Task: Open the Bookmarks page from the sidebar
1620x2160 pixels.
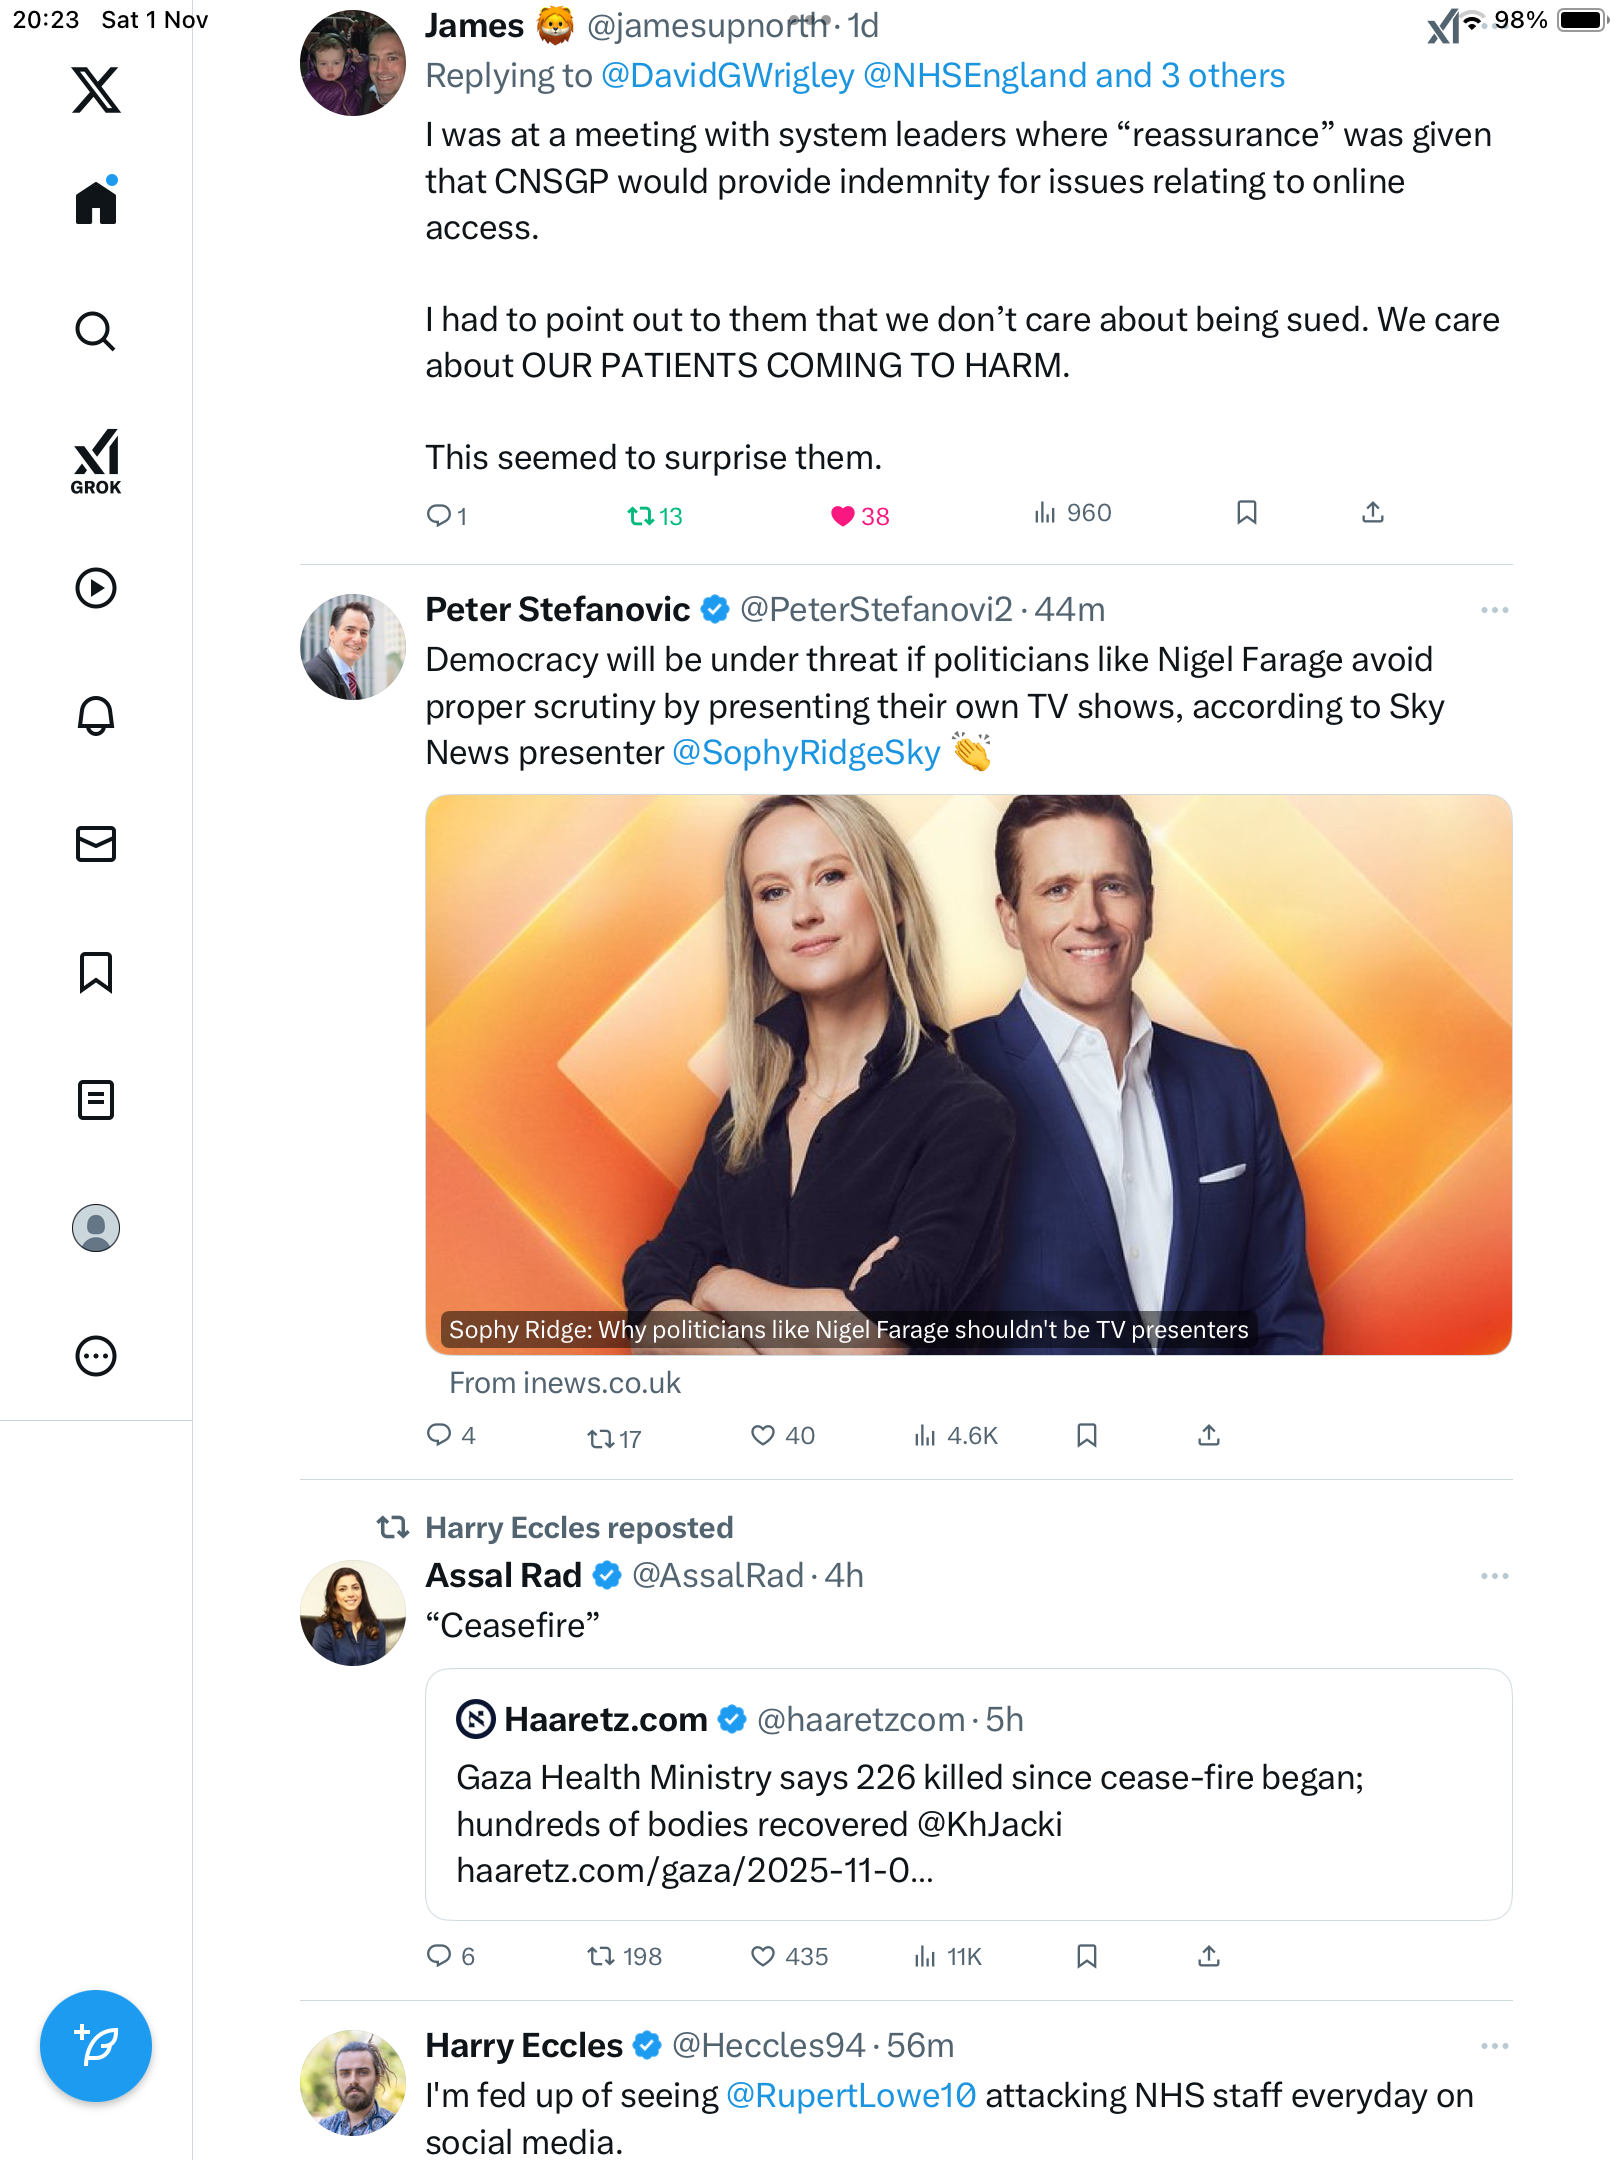Action: point(96,972)
